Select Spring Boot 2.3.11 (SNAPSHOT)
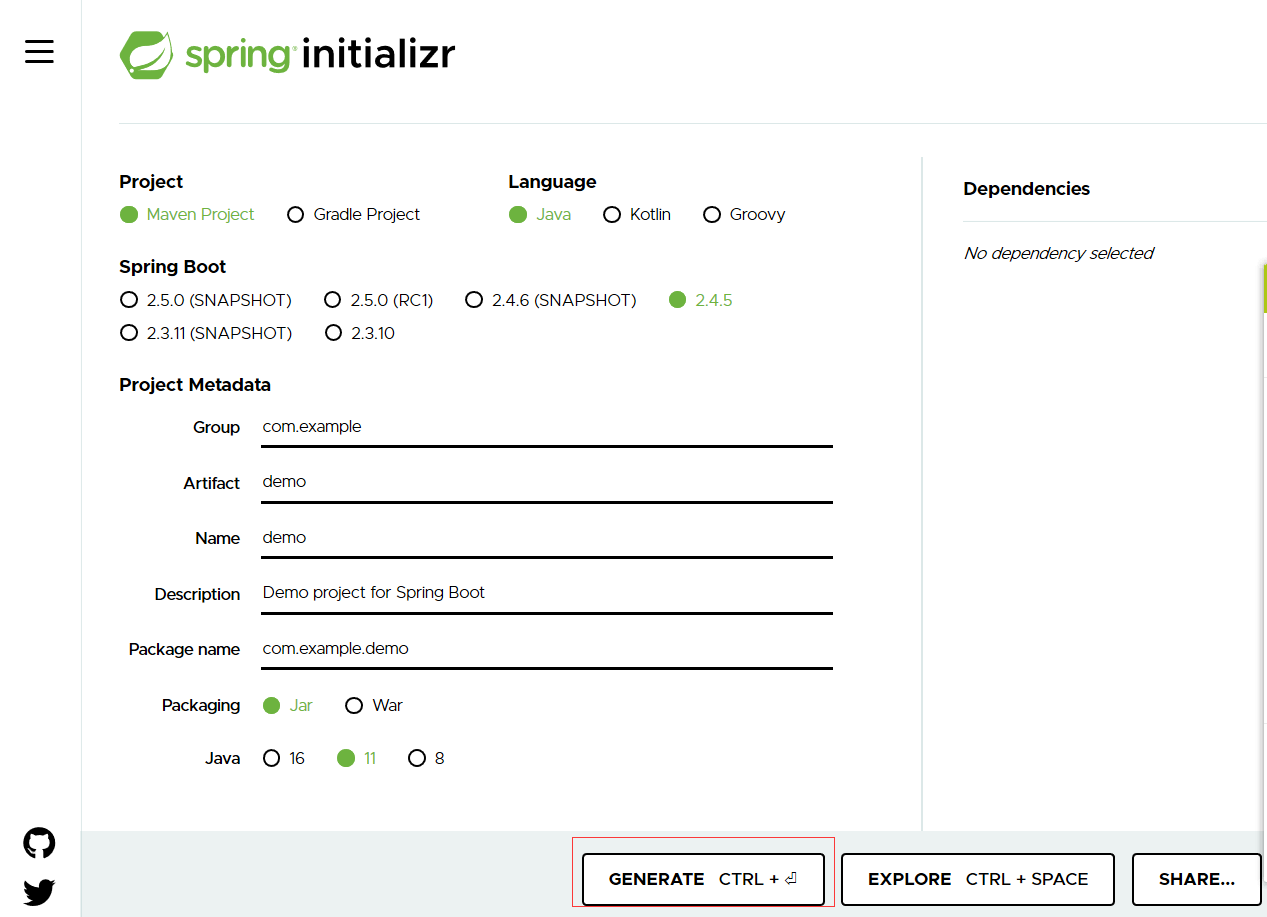1267x917 pixels. pos(128,333)
